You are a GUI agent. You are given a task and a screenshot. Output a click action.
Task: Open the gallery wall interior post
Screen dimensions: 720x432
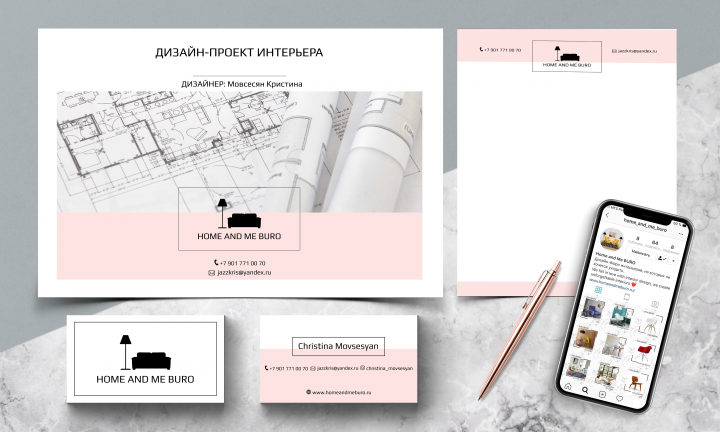[x=607, y=376]
